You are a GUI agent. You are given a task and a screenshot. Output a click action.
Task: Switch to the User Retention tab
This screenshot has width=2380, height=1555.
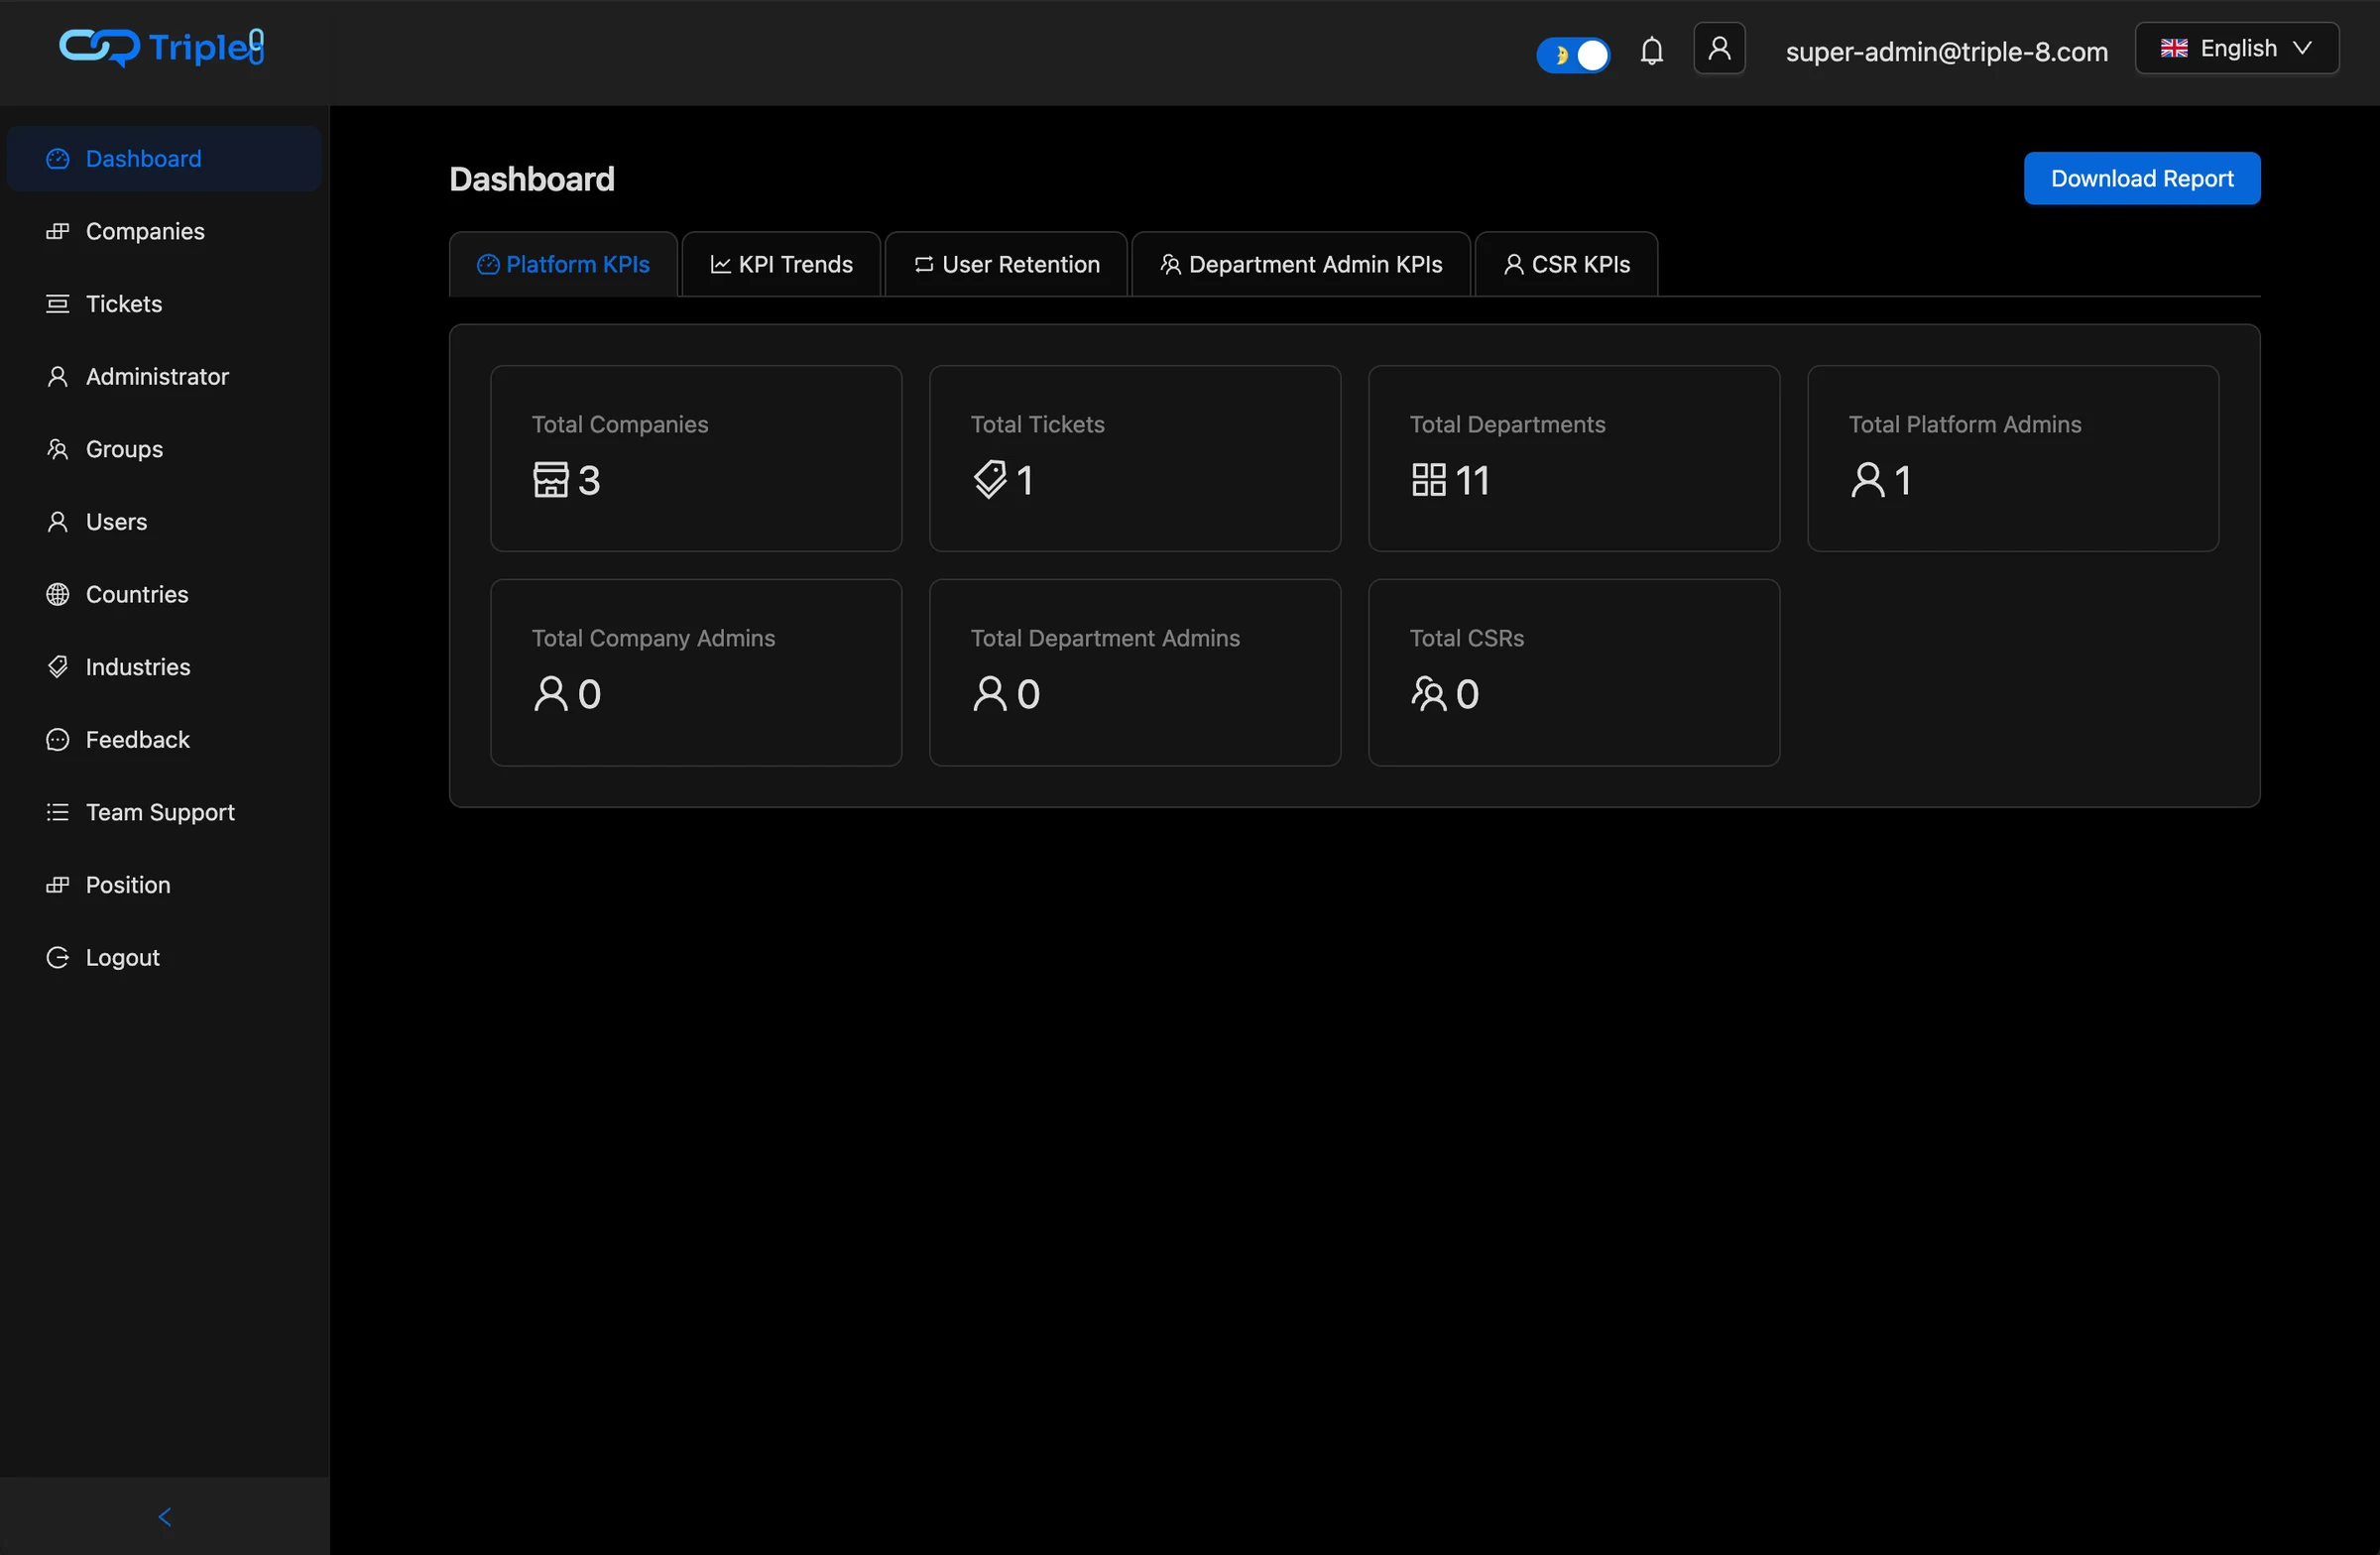(1006, 264)
